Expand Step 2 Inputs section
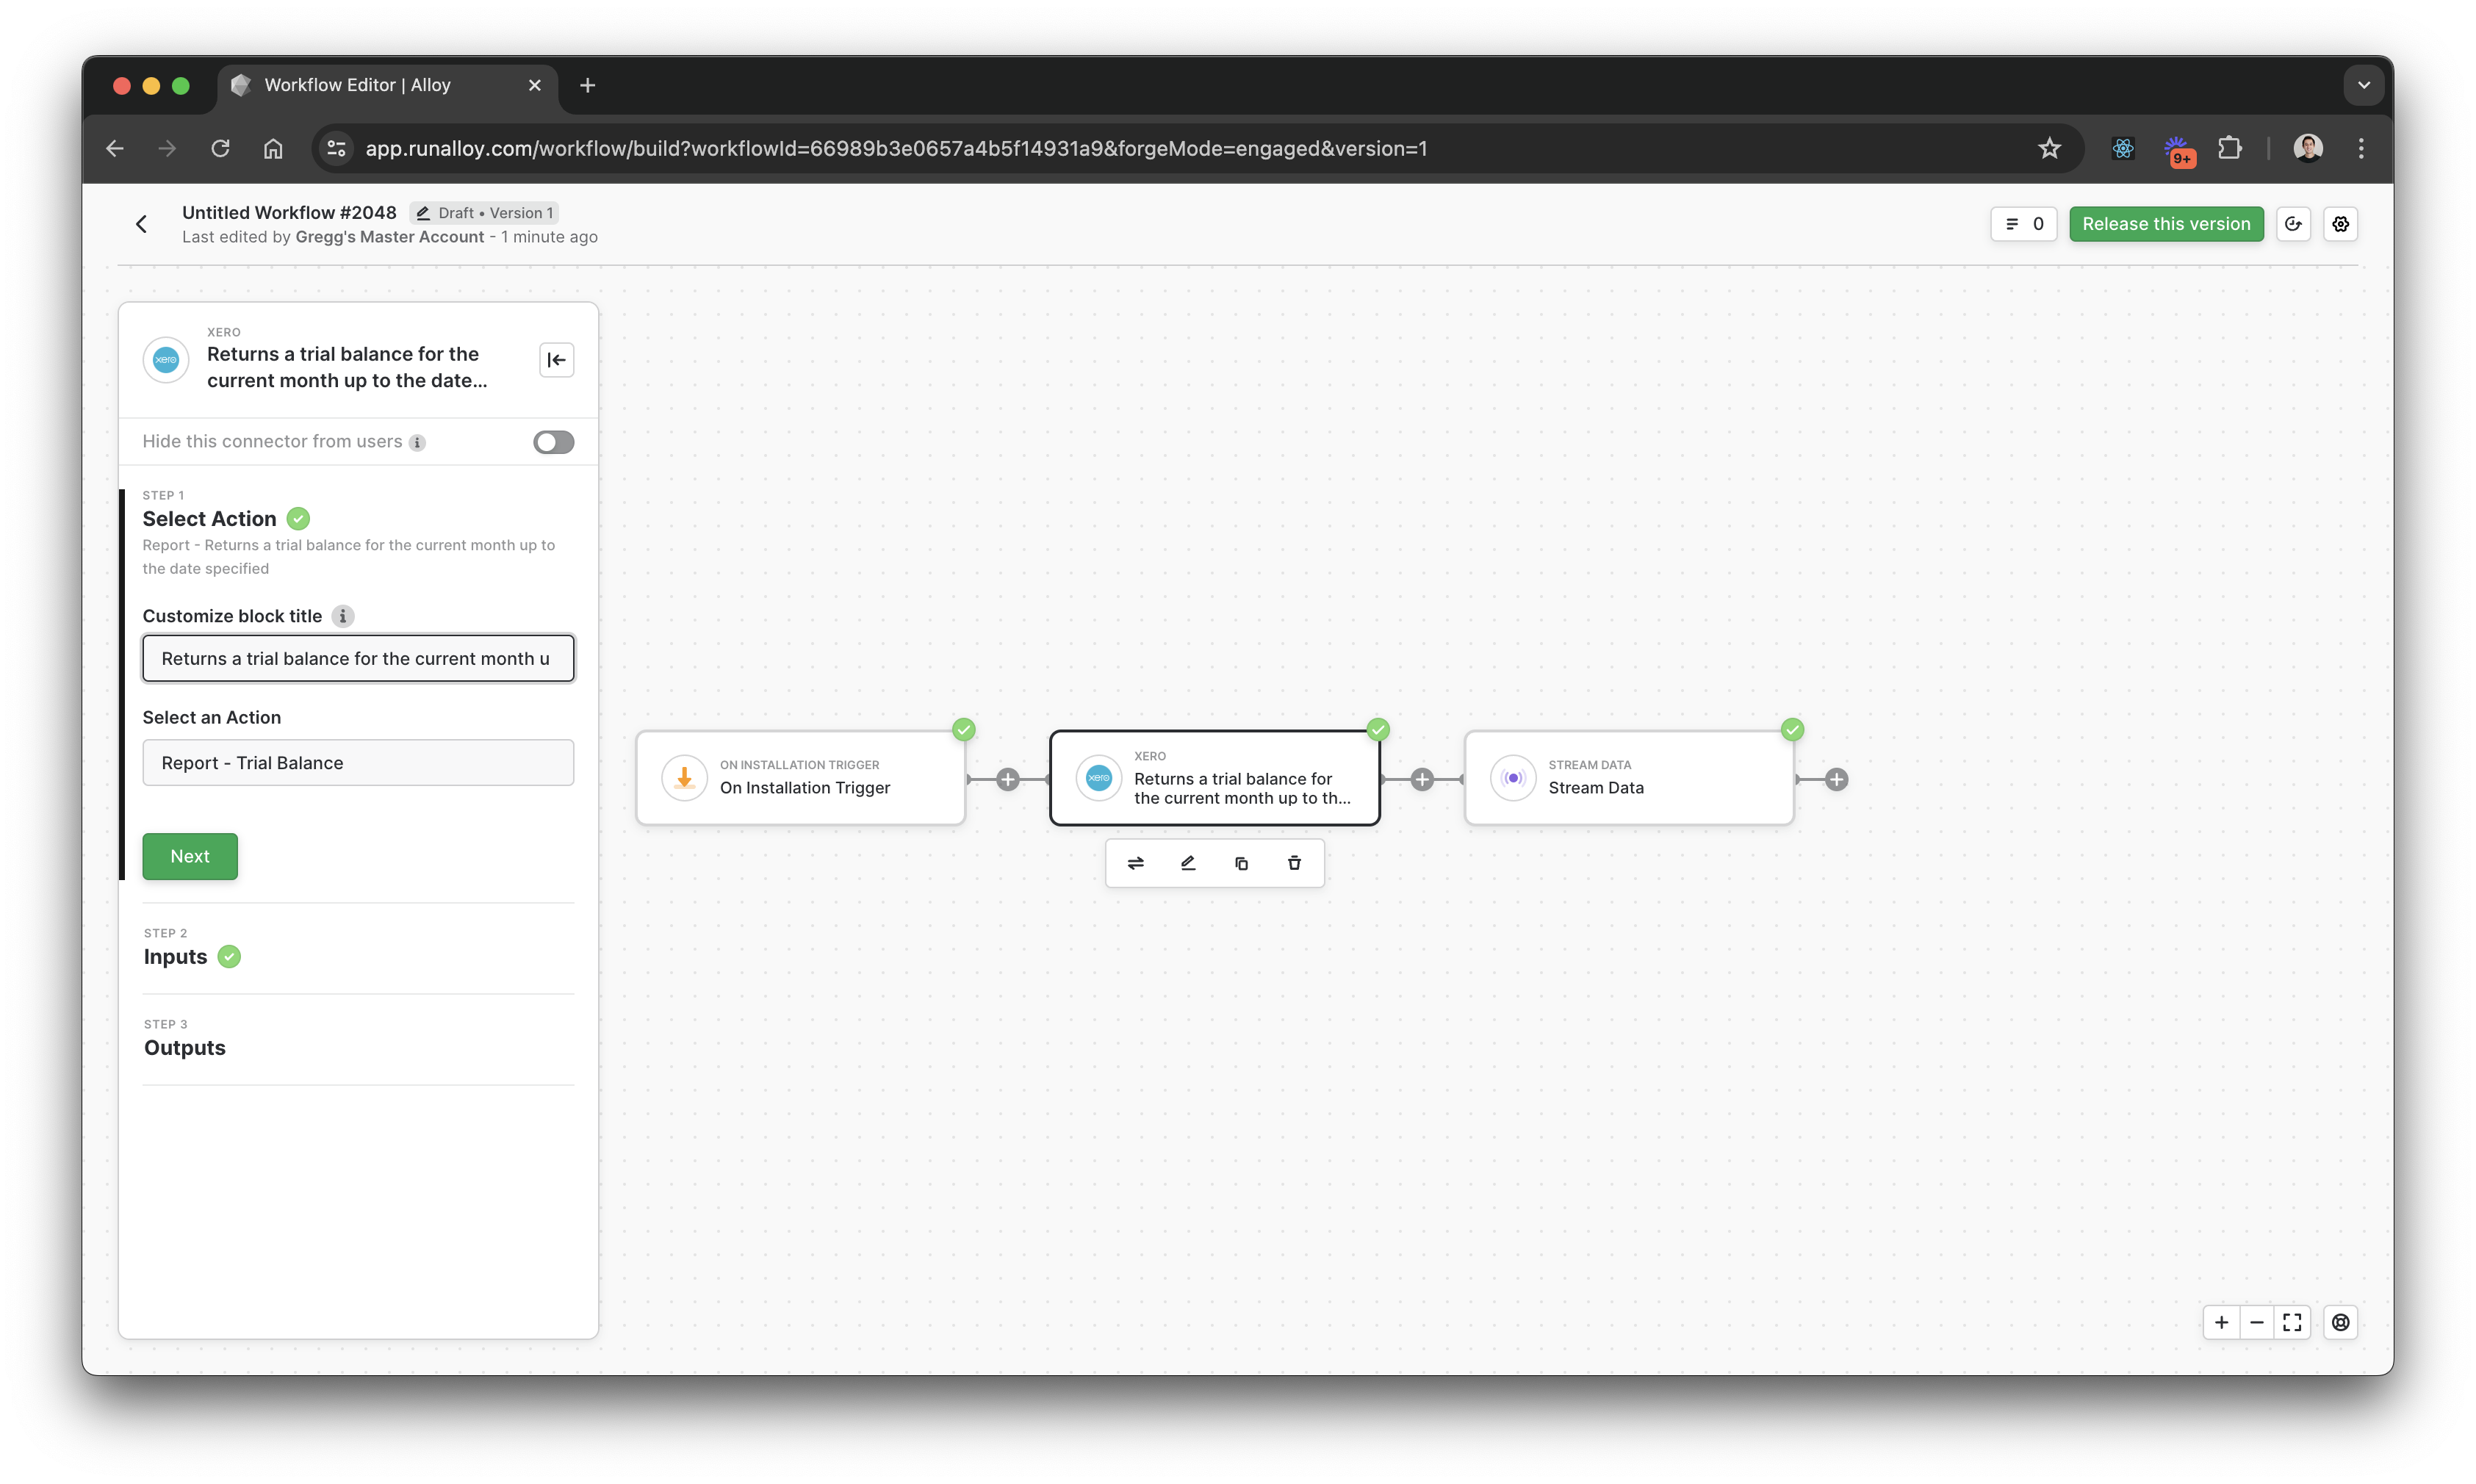The width and height of the screenshot is (2476, 1484). [176, 957]
